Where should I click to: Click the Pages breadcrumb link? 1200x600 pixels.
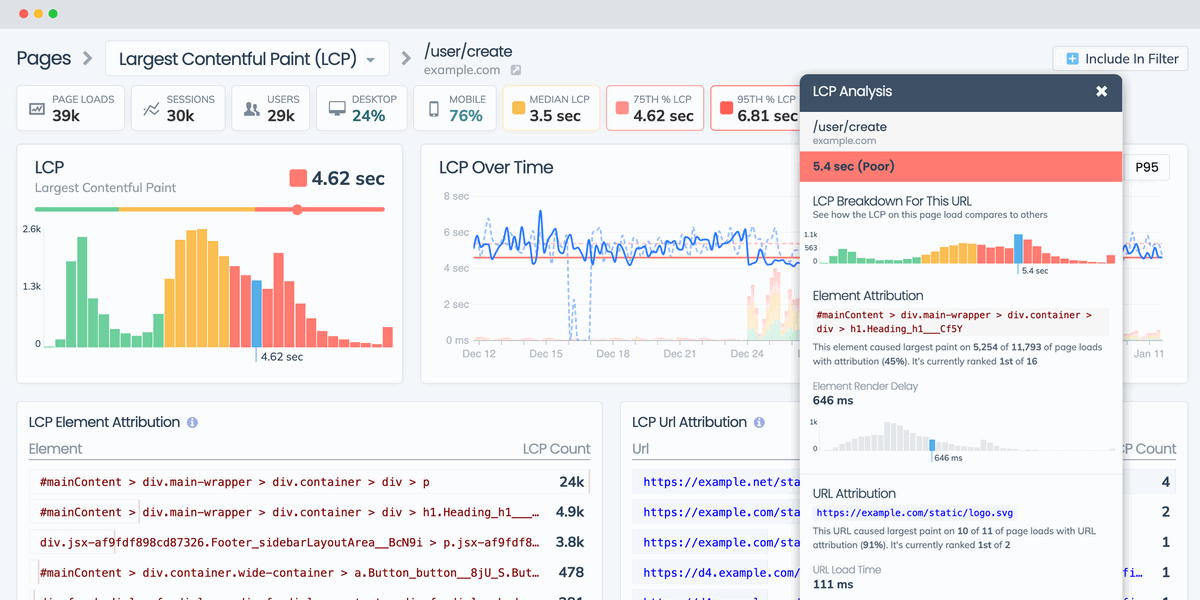(x=44, y=59)
